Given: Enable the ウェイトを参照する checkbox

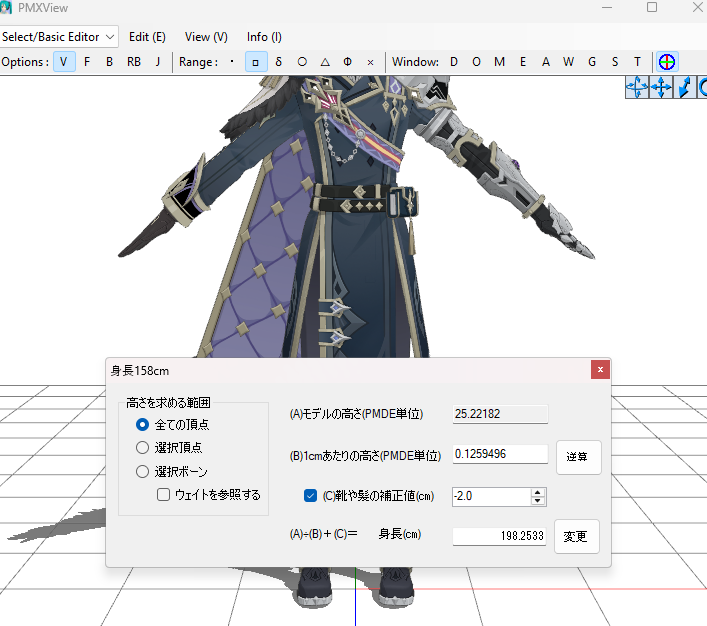Looking at the screenshot, I should tap(163, 495).
